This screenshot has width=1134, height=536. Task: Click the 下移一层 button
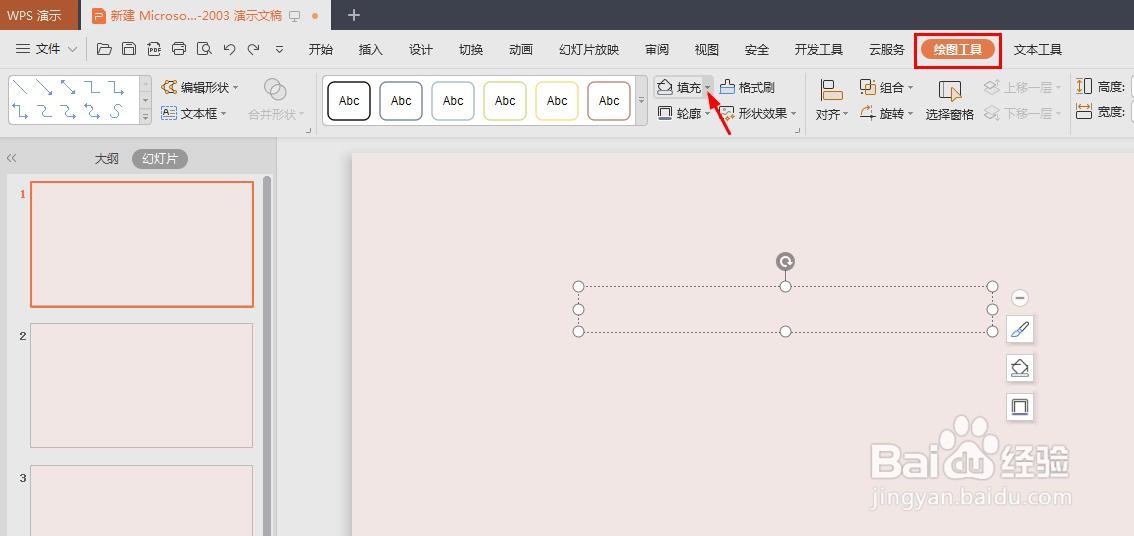(1022, 114)
